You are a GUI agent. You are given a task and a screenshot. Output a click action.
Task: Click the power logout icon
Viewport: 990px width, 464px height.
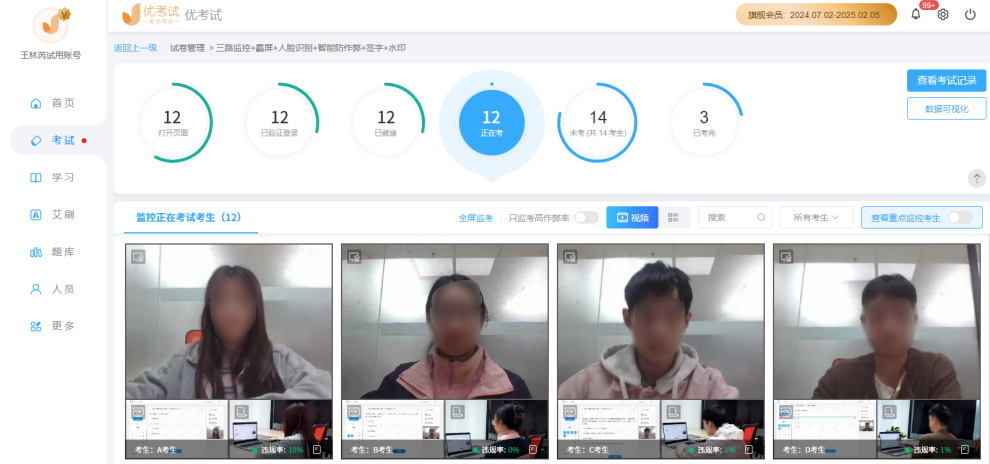click(970, 15)
